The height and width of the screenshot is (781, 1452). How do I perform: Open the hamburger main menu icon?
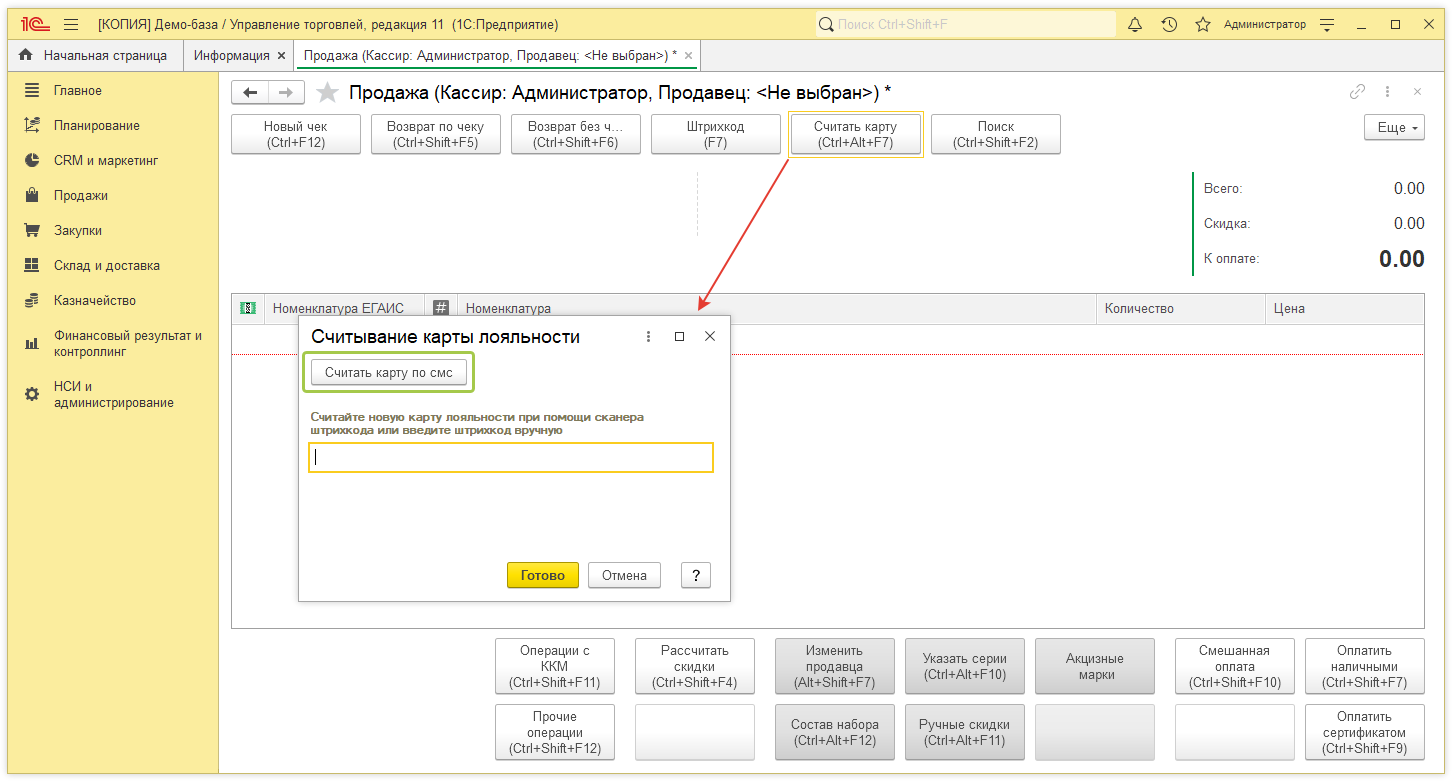(x=71, y=24)
